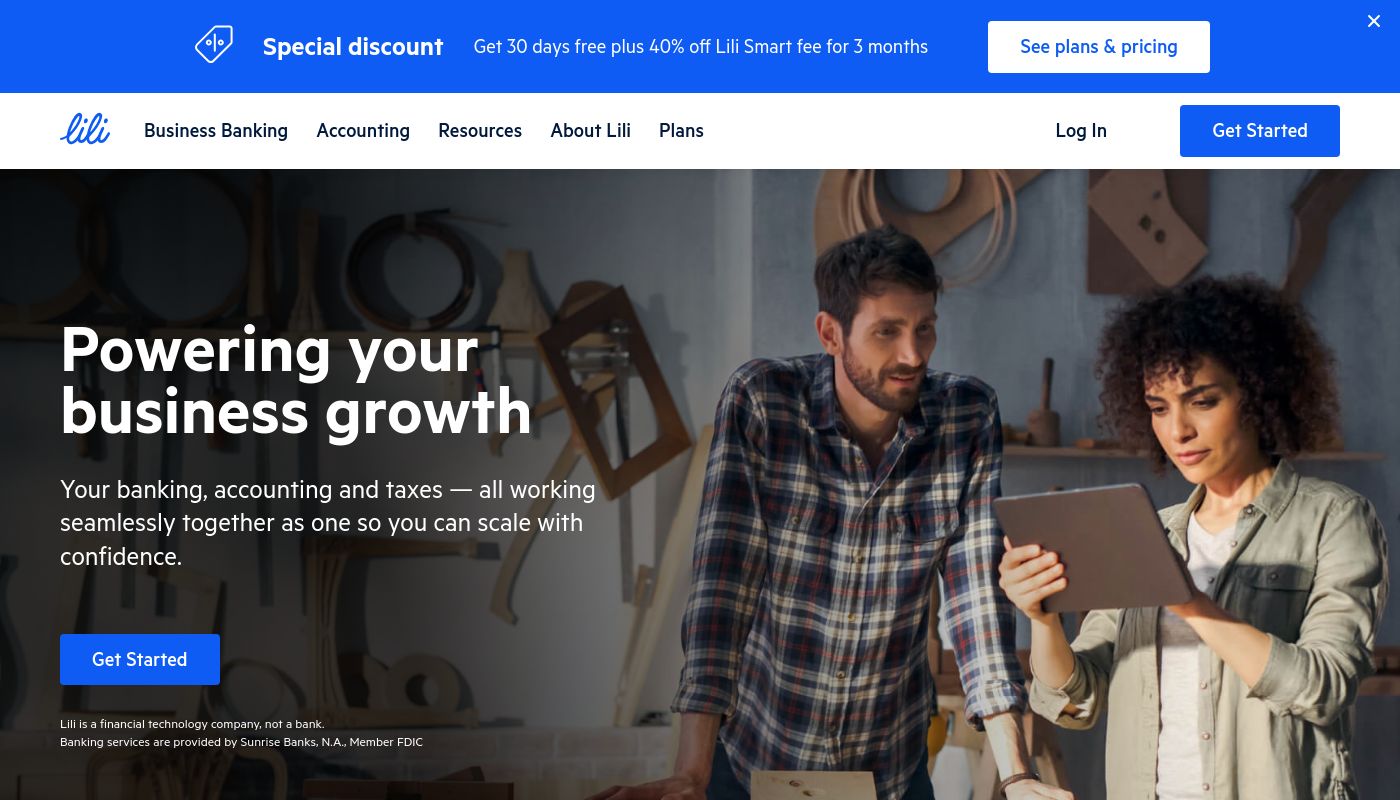Viewport: 1400px width, 800px height.
Task: Click the See plans & pricing button
Action: 1099,47
